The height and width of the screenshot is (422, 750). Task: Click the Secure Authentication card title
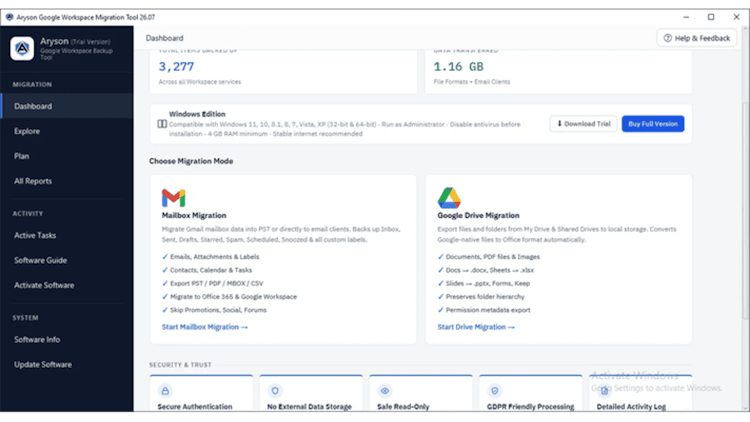tap(195, 407)
